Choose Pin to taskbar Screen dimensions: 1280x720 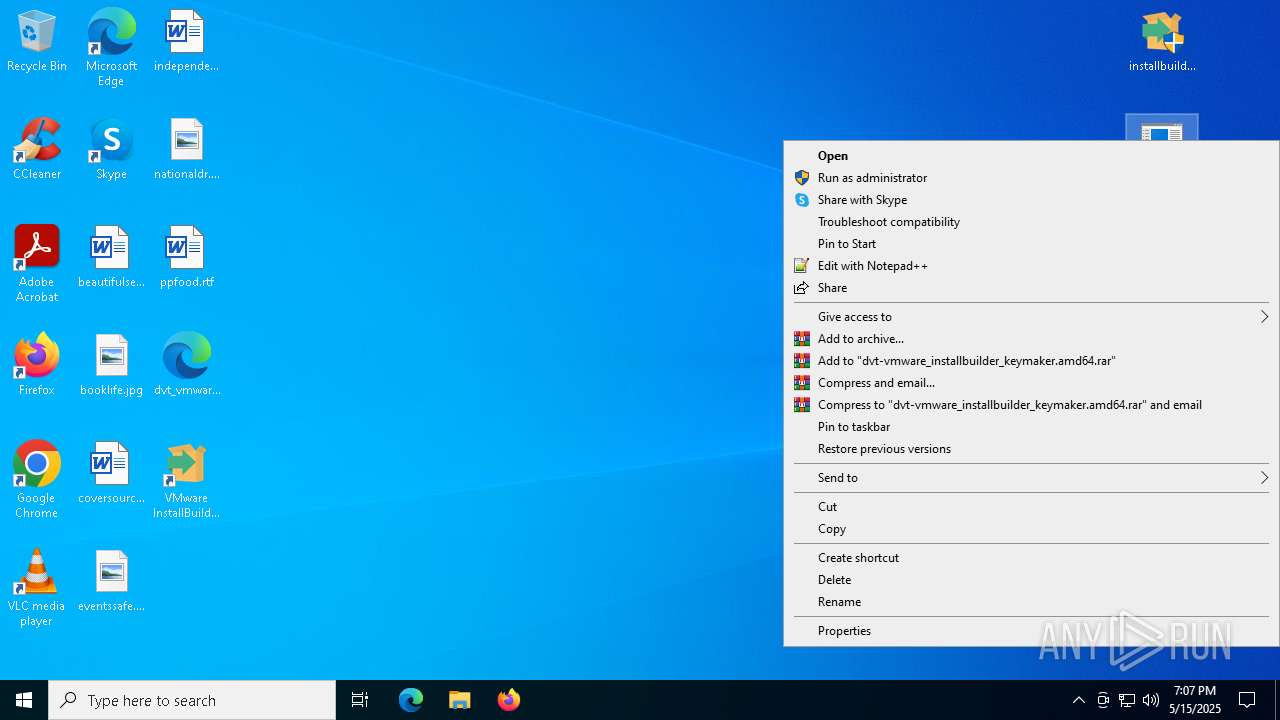(1031, 427)
